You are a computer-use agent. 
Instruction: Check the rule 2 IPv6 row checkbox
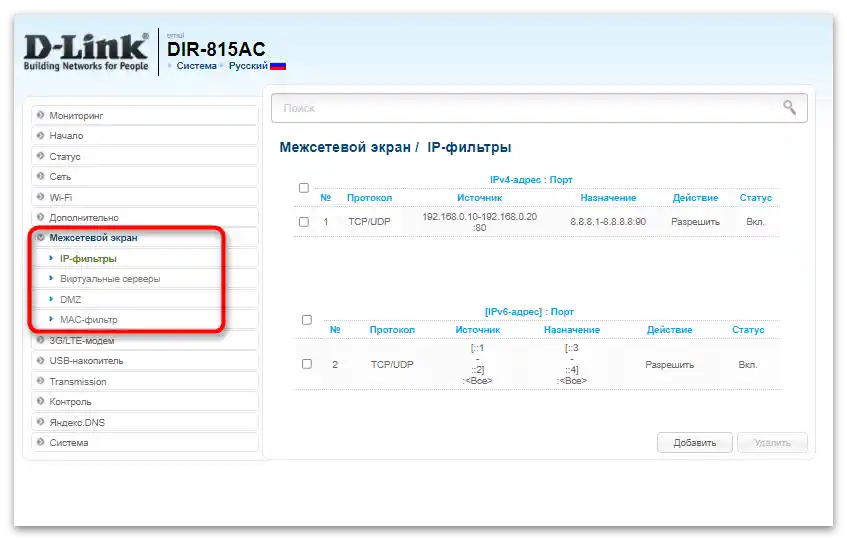[307, 364]
